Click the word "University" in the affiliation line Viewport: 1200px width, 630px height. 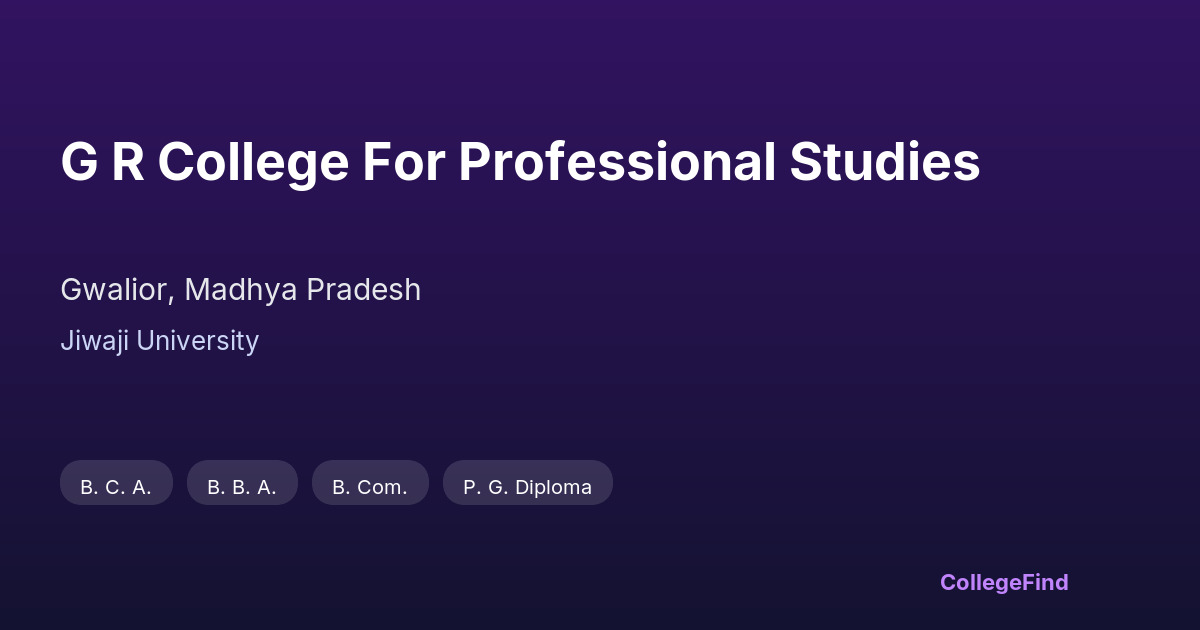197,341
